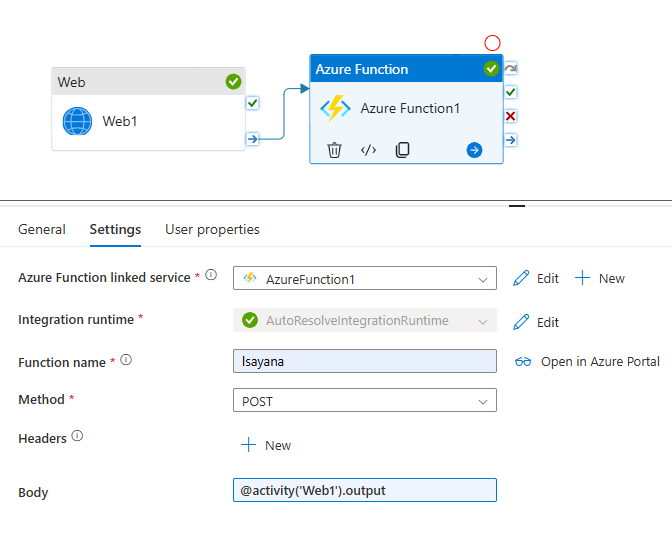
Task: Open the AutoResolveIntegrationRuntime dropdown
Action: 365,320
